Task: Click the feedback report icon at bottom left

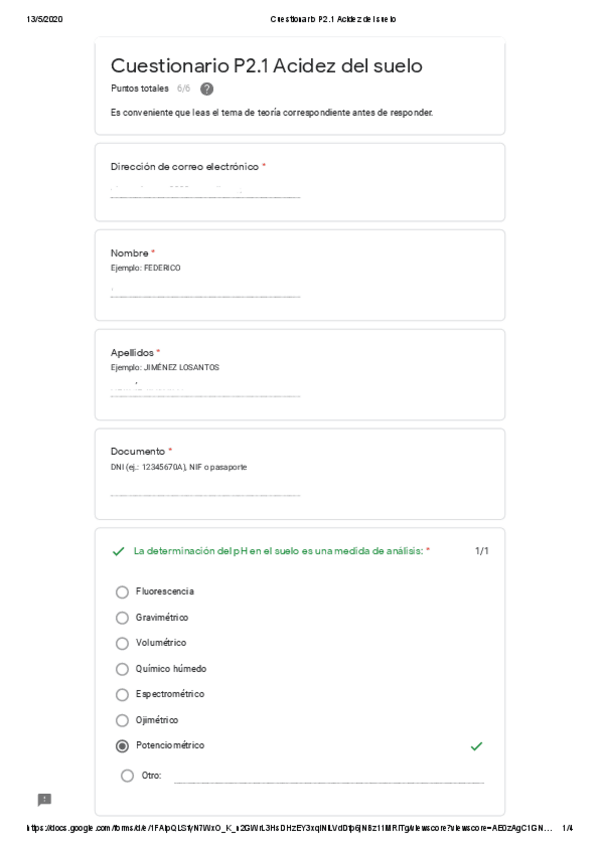Action: click(x=44, y=799)
